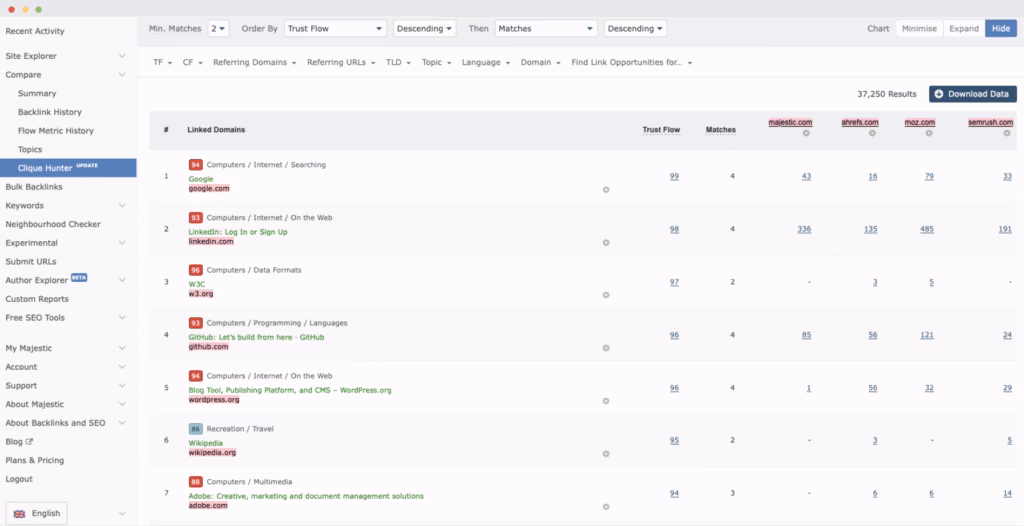Select the Minimise chart option

[x=919, y=29]
